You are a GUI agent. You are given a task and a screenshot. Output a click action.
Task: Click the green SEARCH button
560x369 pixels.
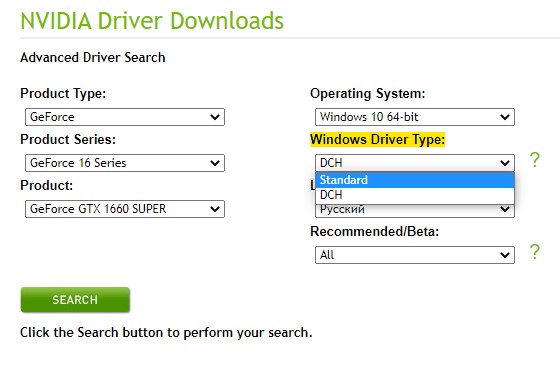(x=75, y=300)
